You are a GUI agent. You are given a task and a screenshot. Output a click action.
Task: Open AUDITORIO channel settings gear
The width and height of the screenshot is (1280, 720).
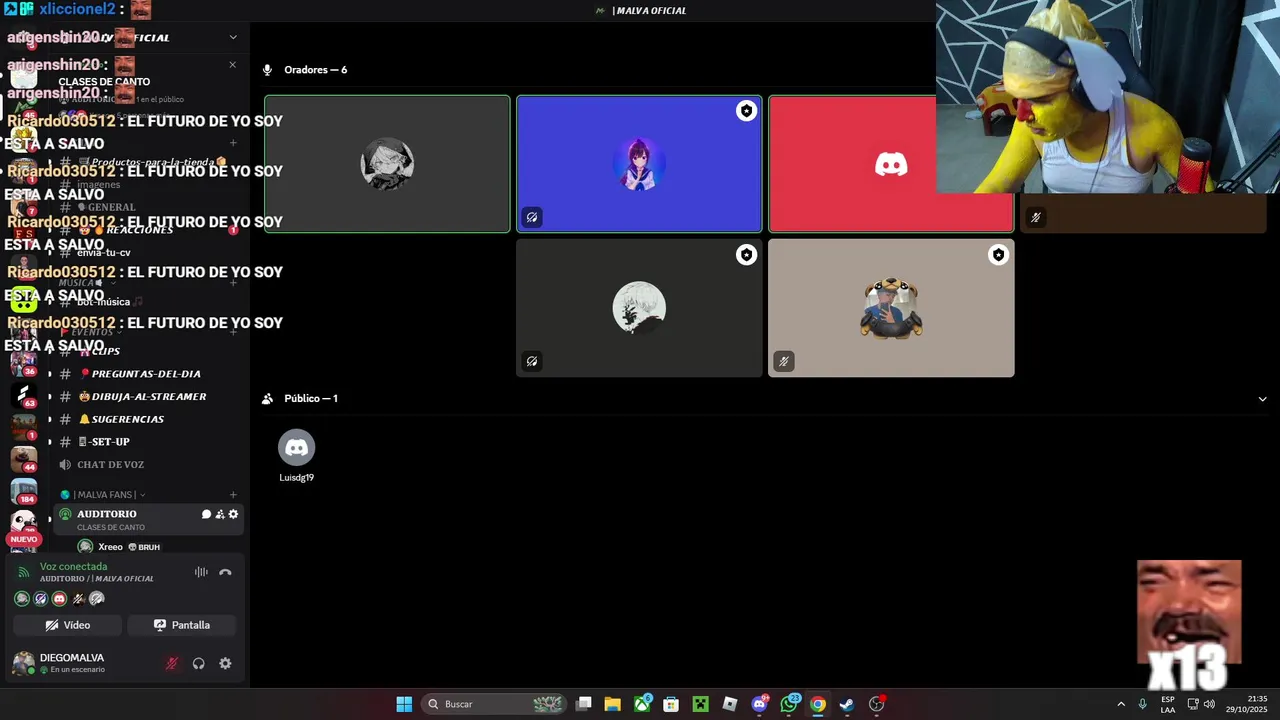coord(234,514)
